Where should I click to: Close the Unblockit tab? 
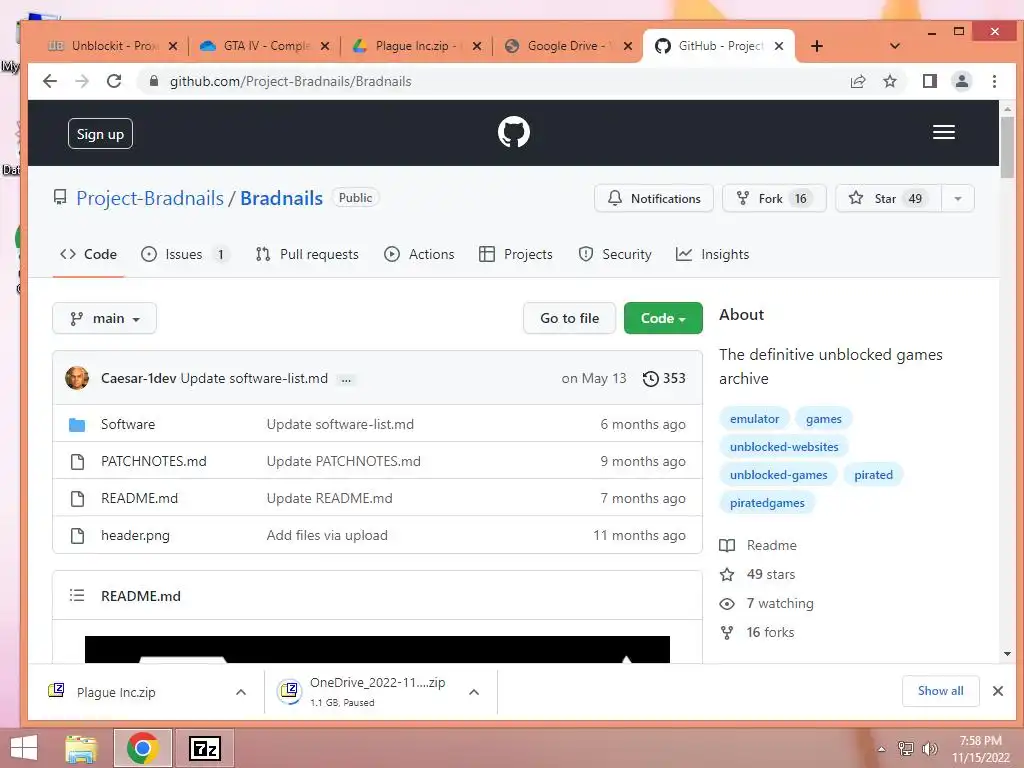(x=172, y=46)
